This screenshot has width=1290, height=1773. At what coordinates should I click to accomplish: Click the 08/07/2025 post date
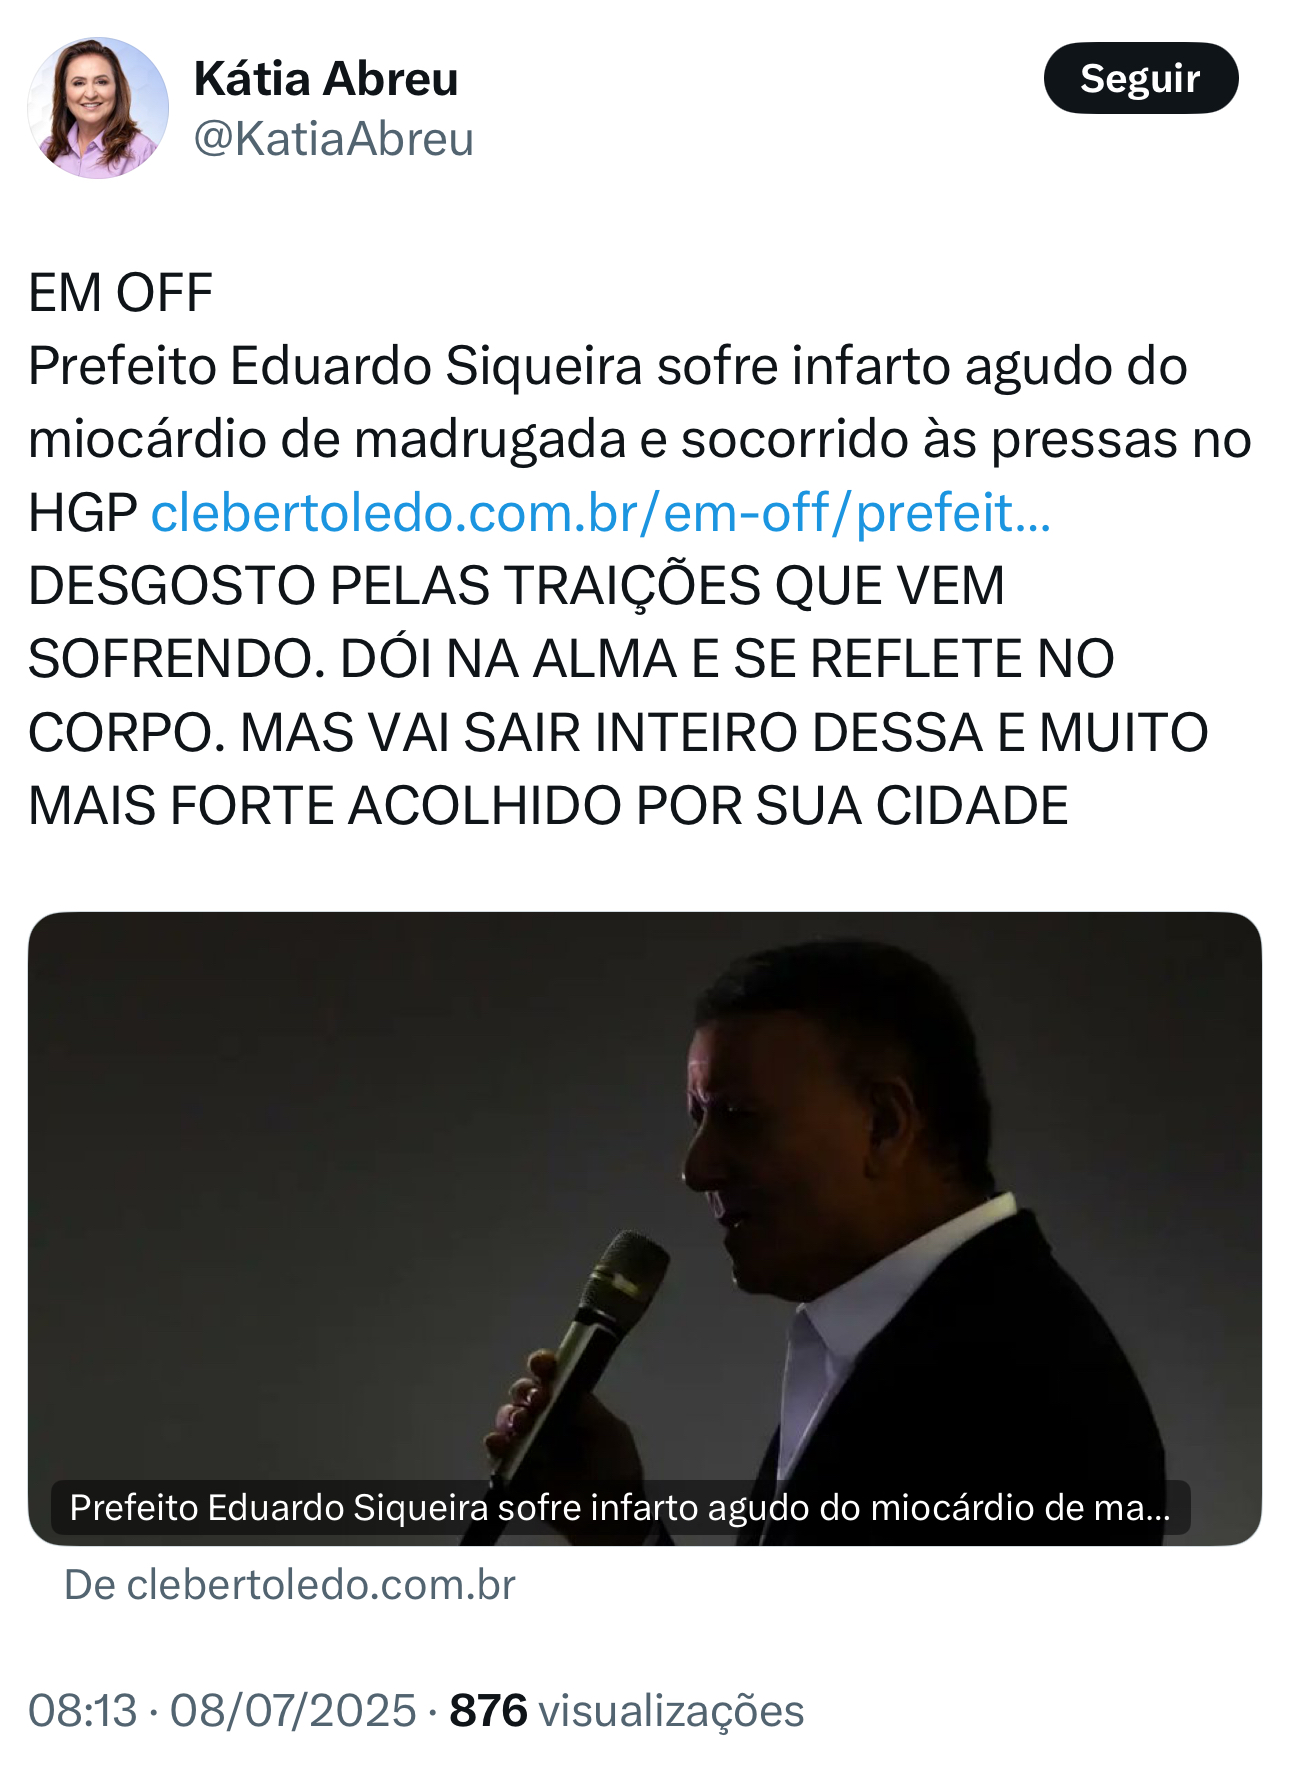pos(293,1710)
